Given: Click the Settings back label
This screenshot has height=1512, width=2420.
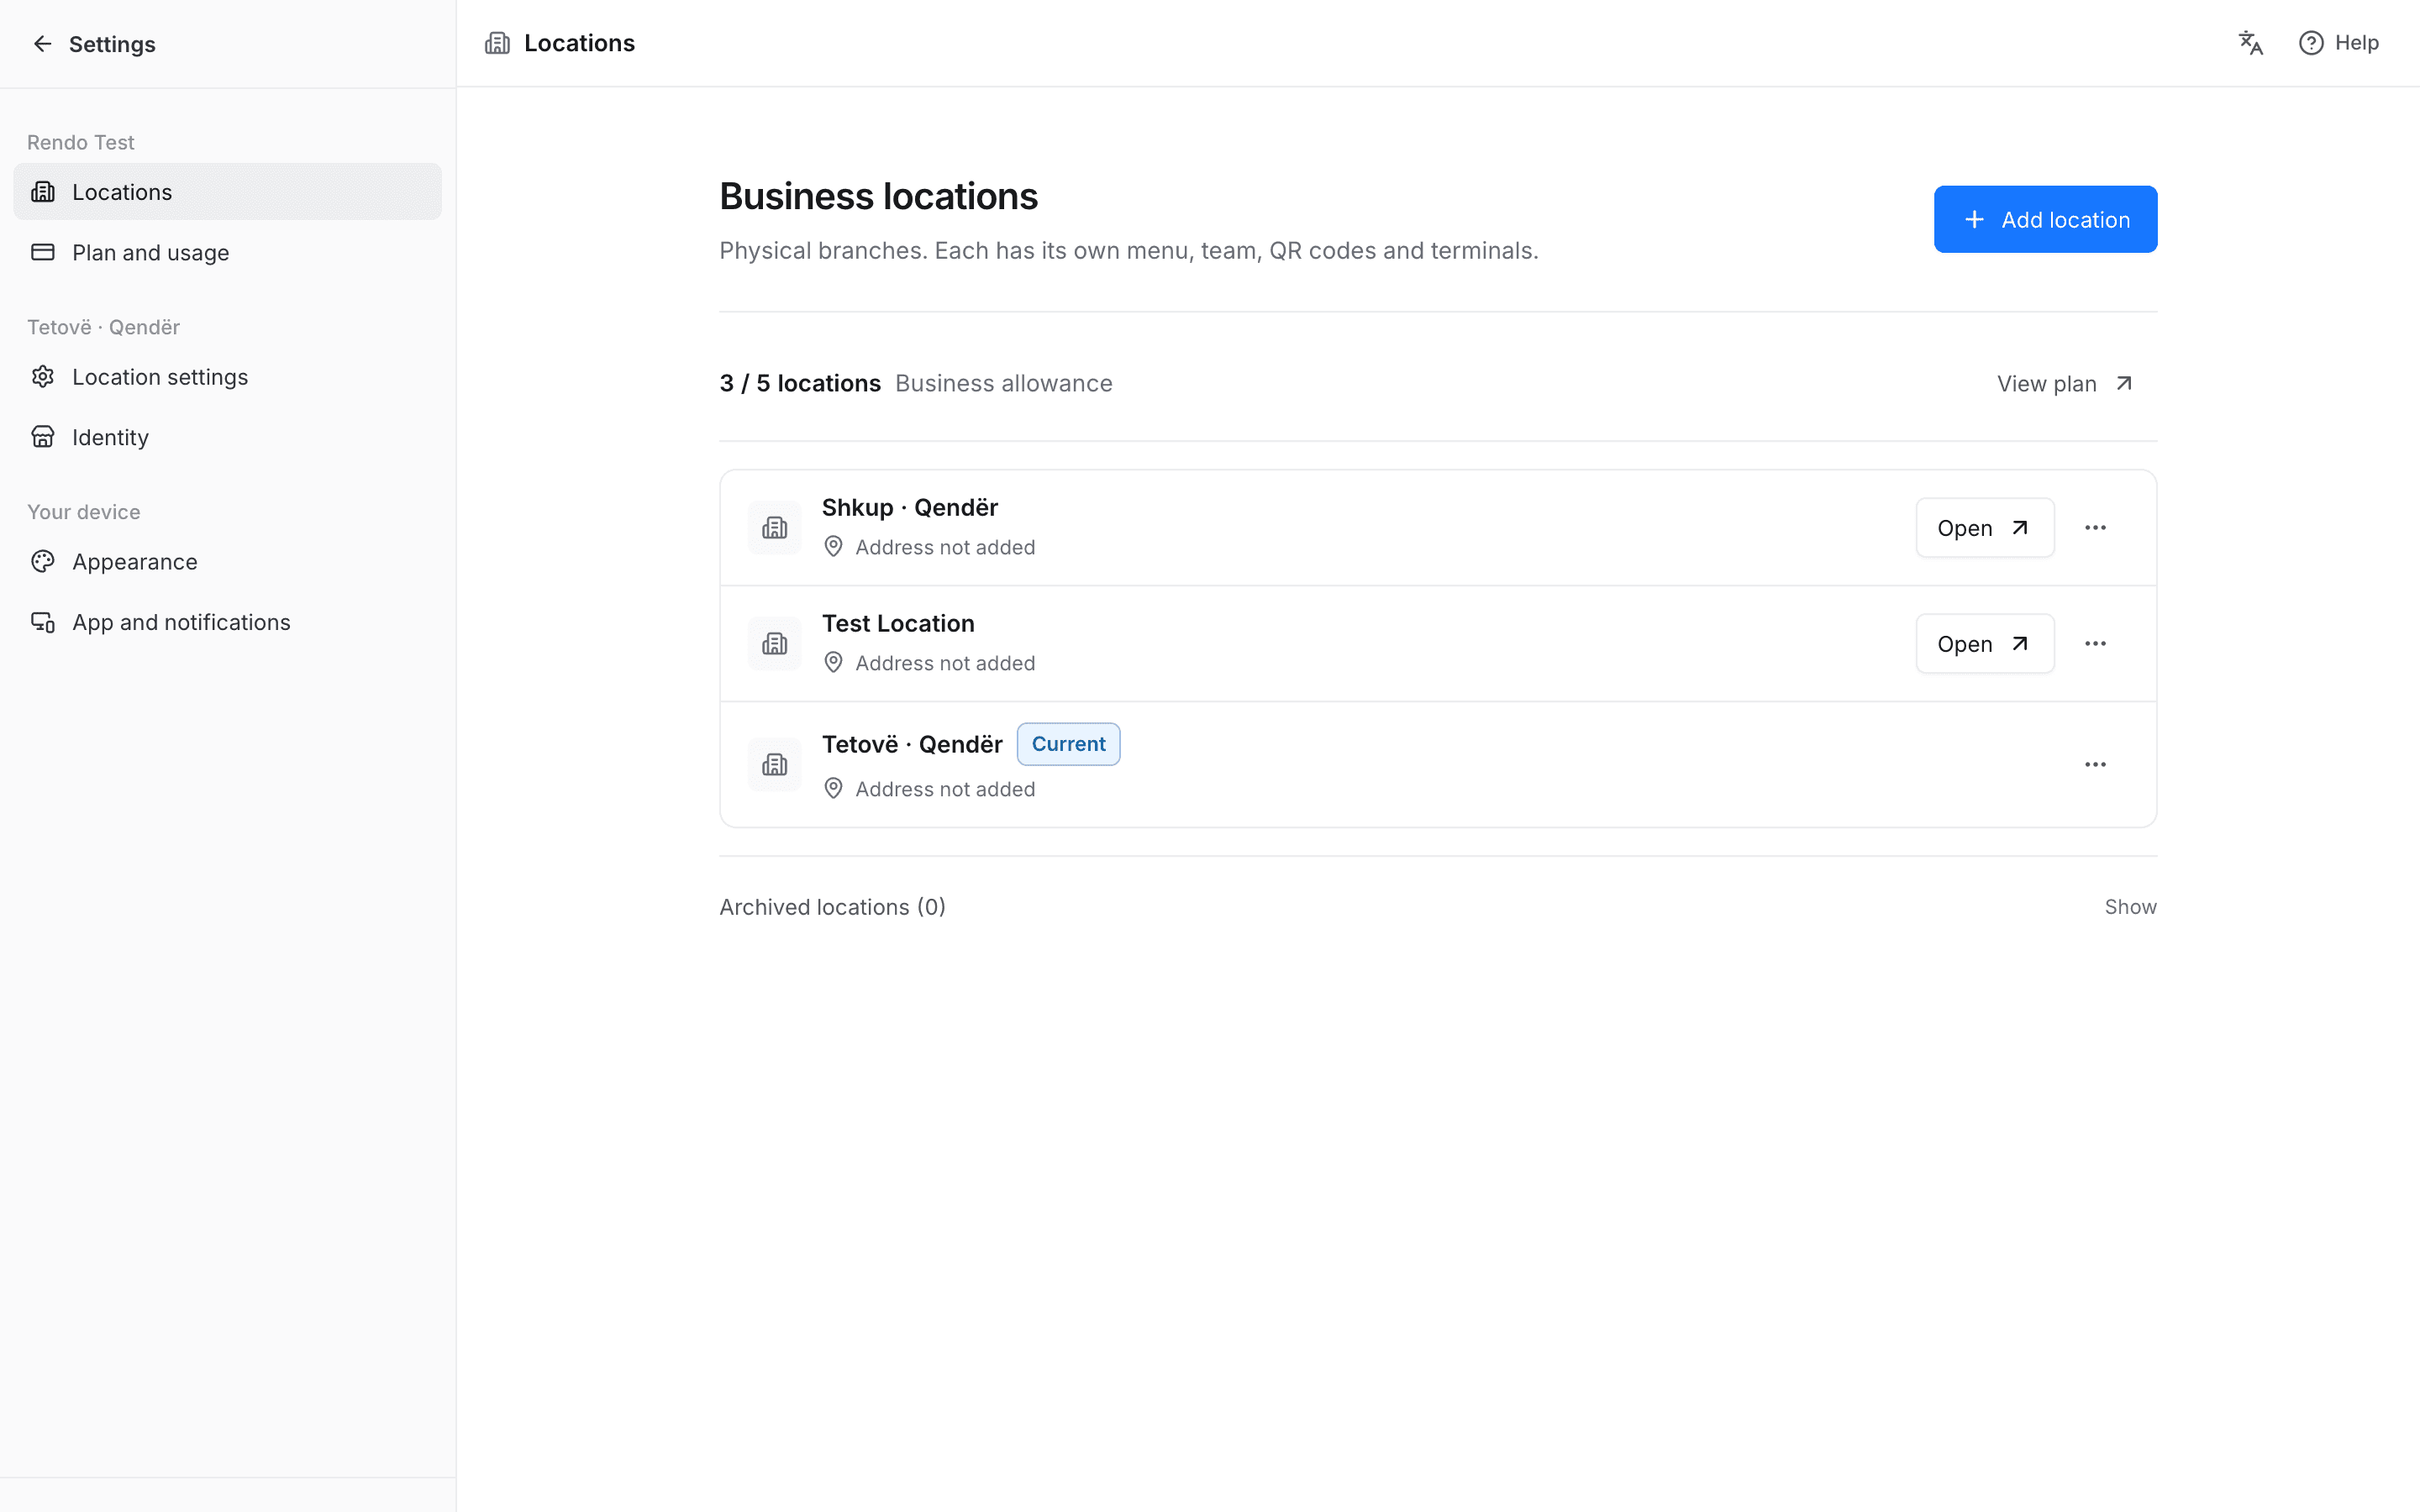Looking at the screenshot, I should pyautogui.click(x=112, y=44).
